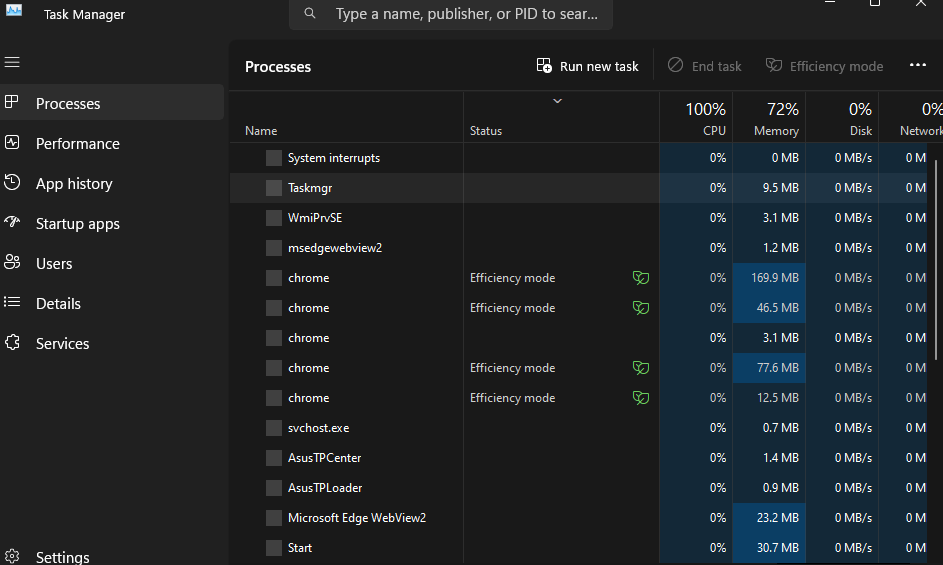Click the Settings gear icon

point(12,556)
